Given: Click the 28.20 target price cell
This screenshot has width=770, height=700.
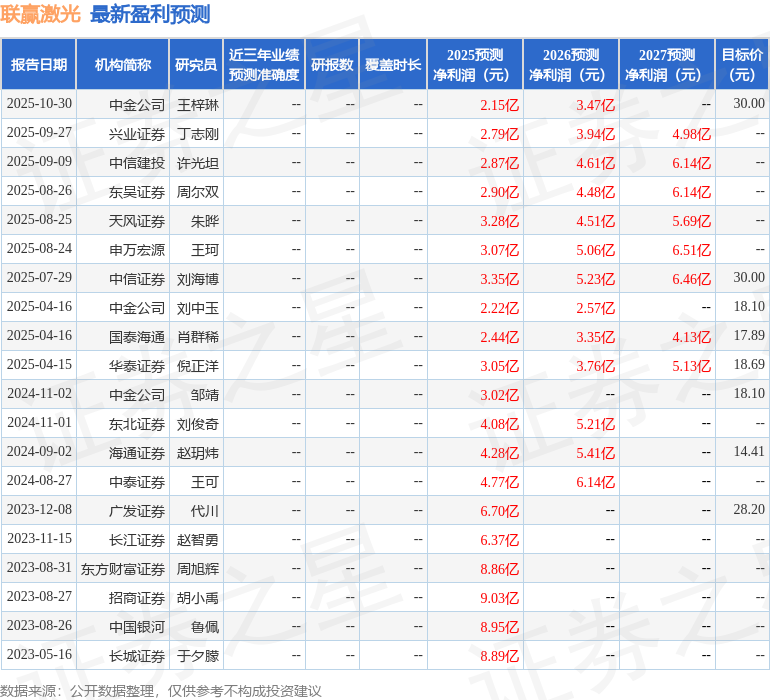Looking at the screenshot, I should click(748, 510).
